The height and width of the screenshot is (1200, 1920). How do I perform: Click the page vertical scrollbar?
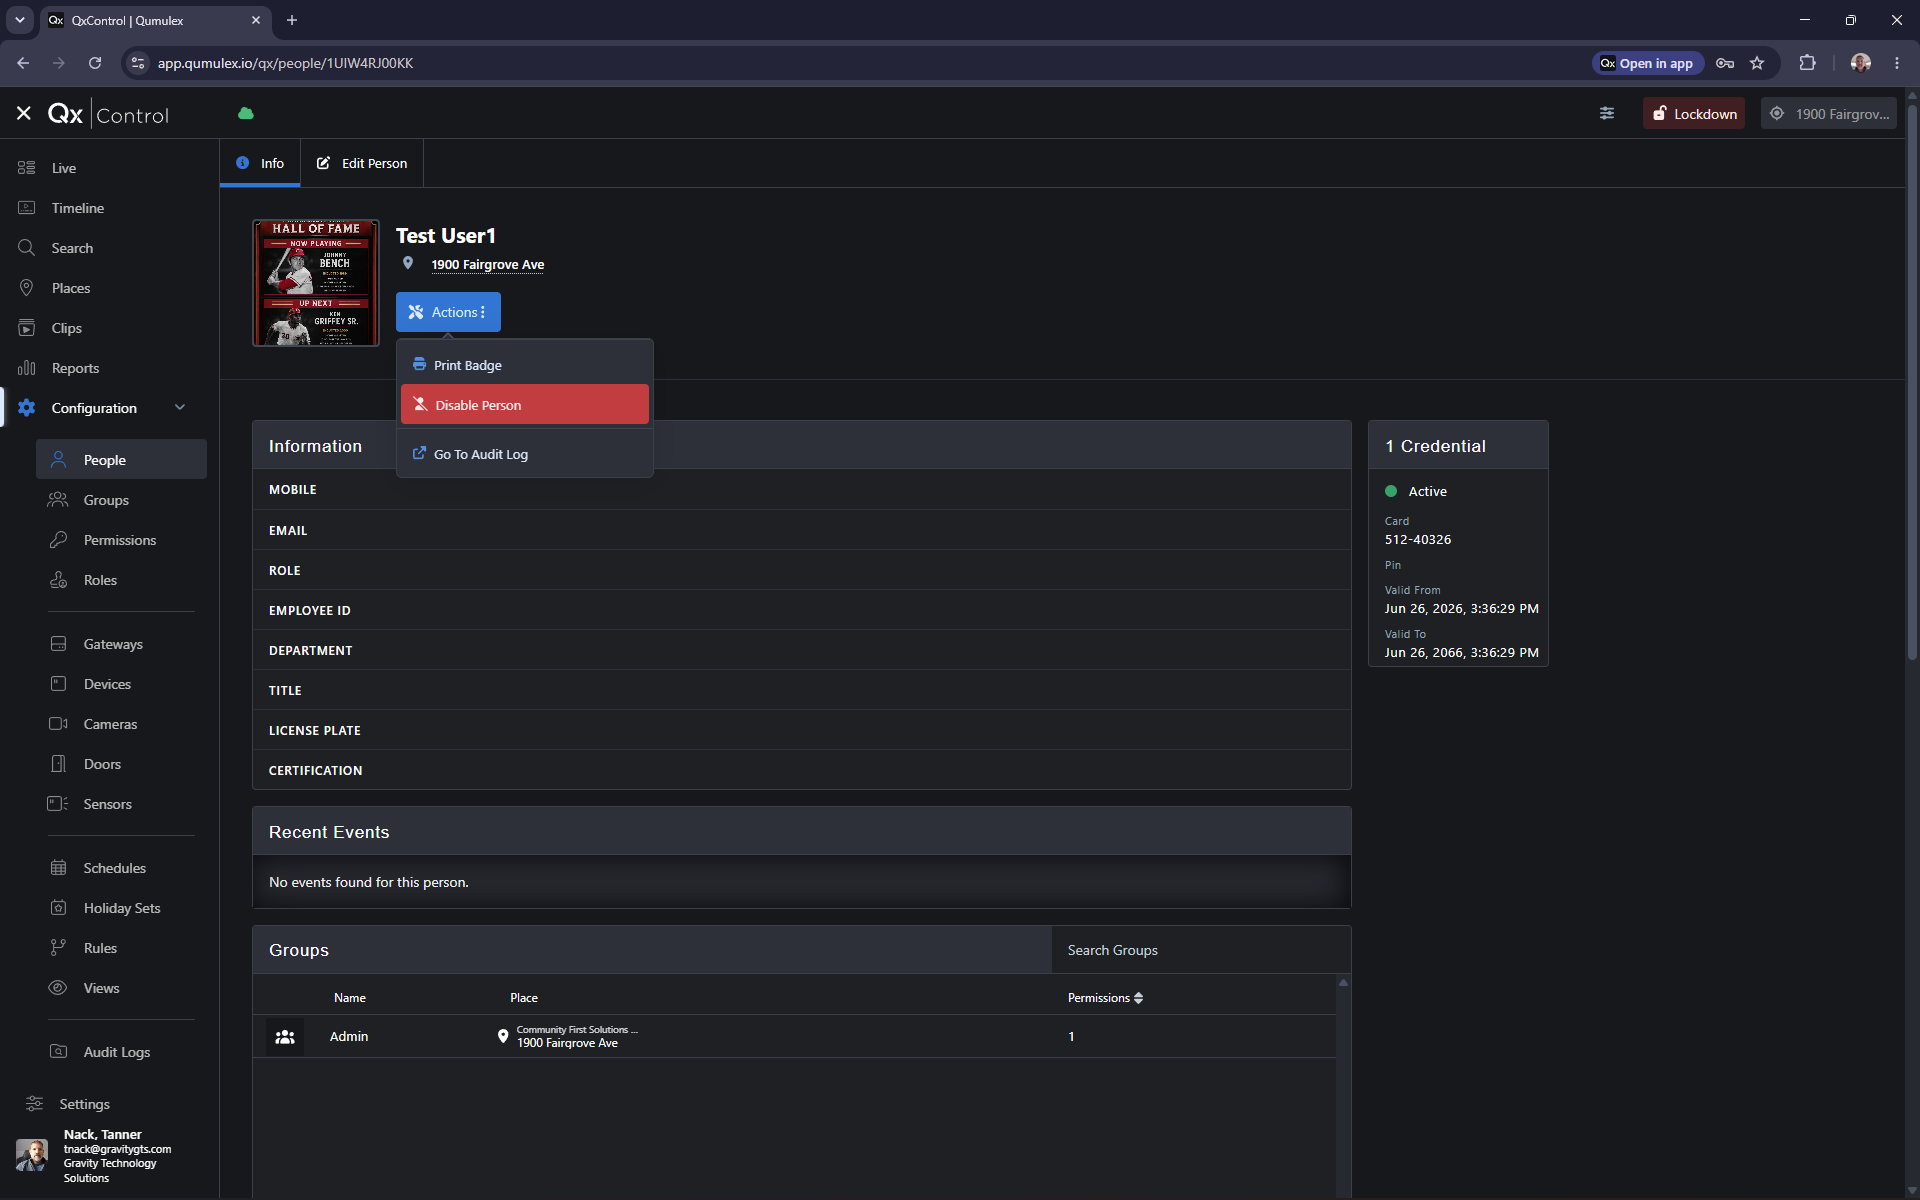[1912, 380]
